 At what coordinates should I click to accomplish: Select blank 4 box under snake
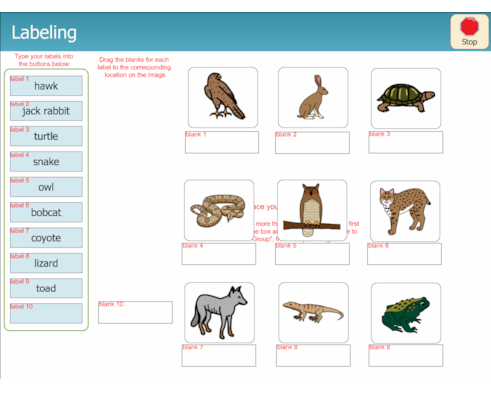coord(219,254)
